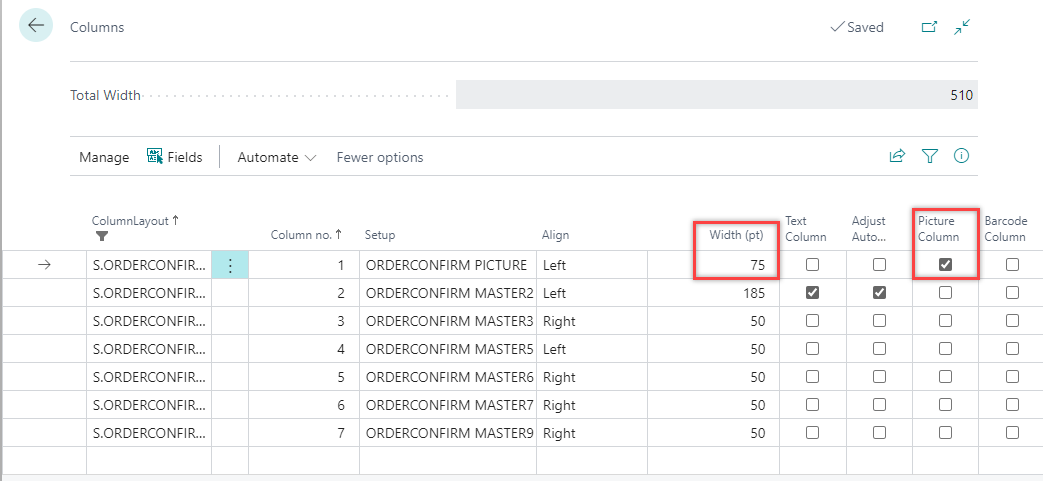Viewport: 1043px width, 481px height.
Task: Open page in new window icon
Action: tap(929, 27)
